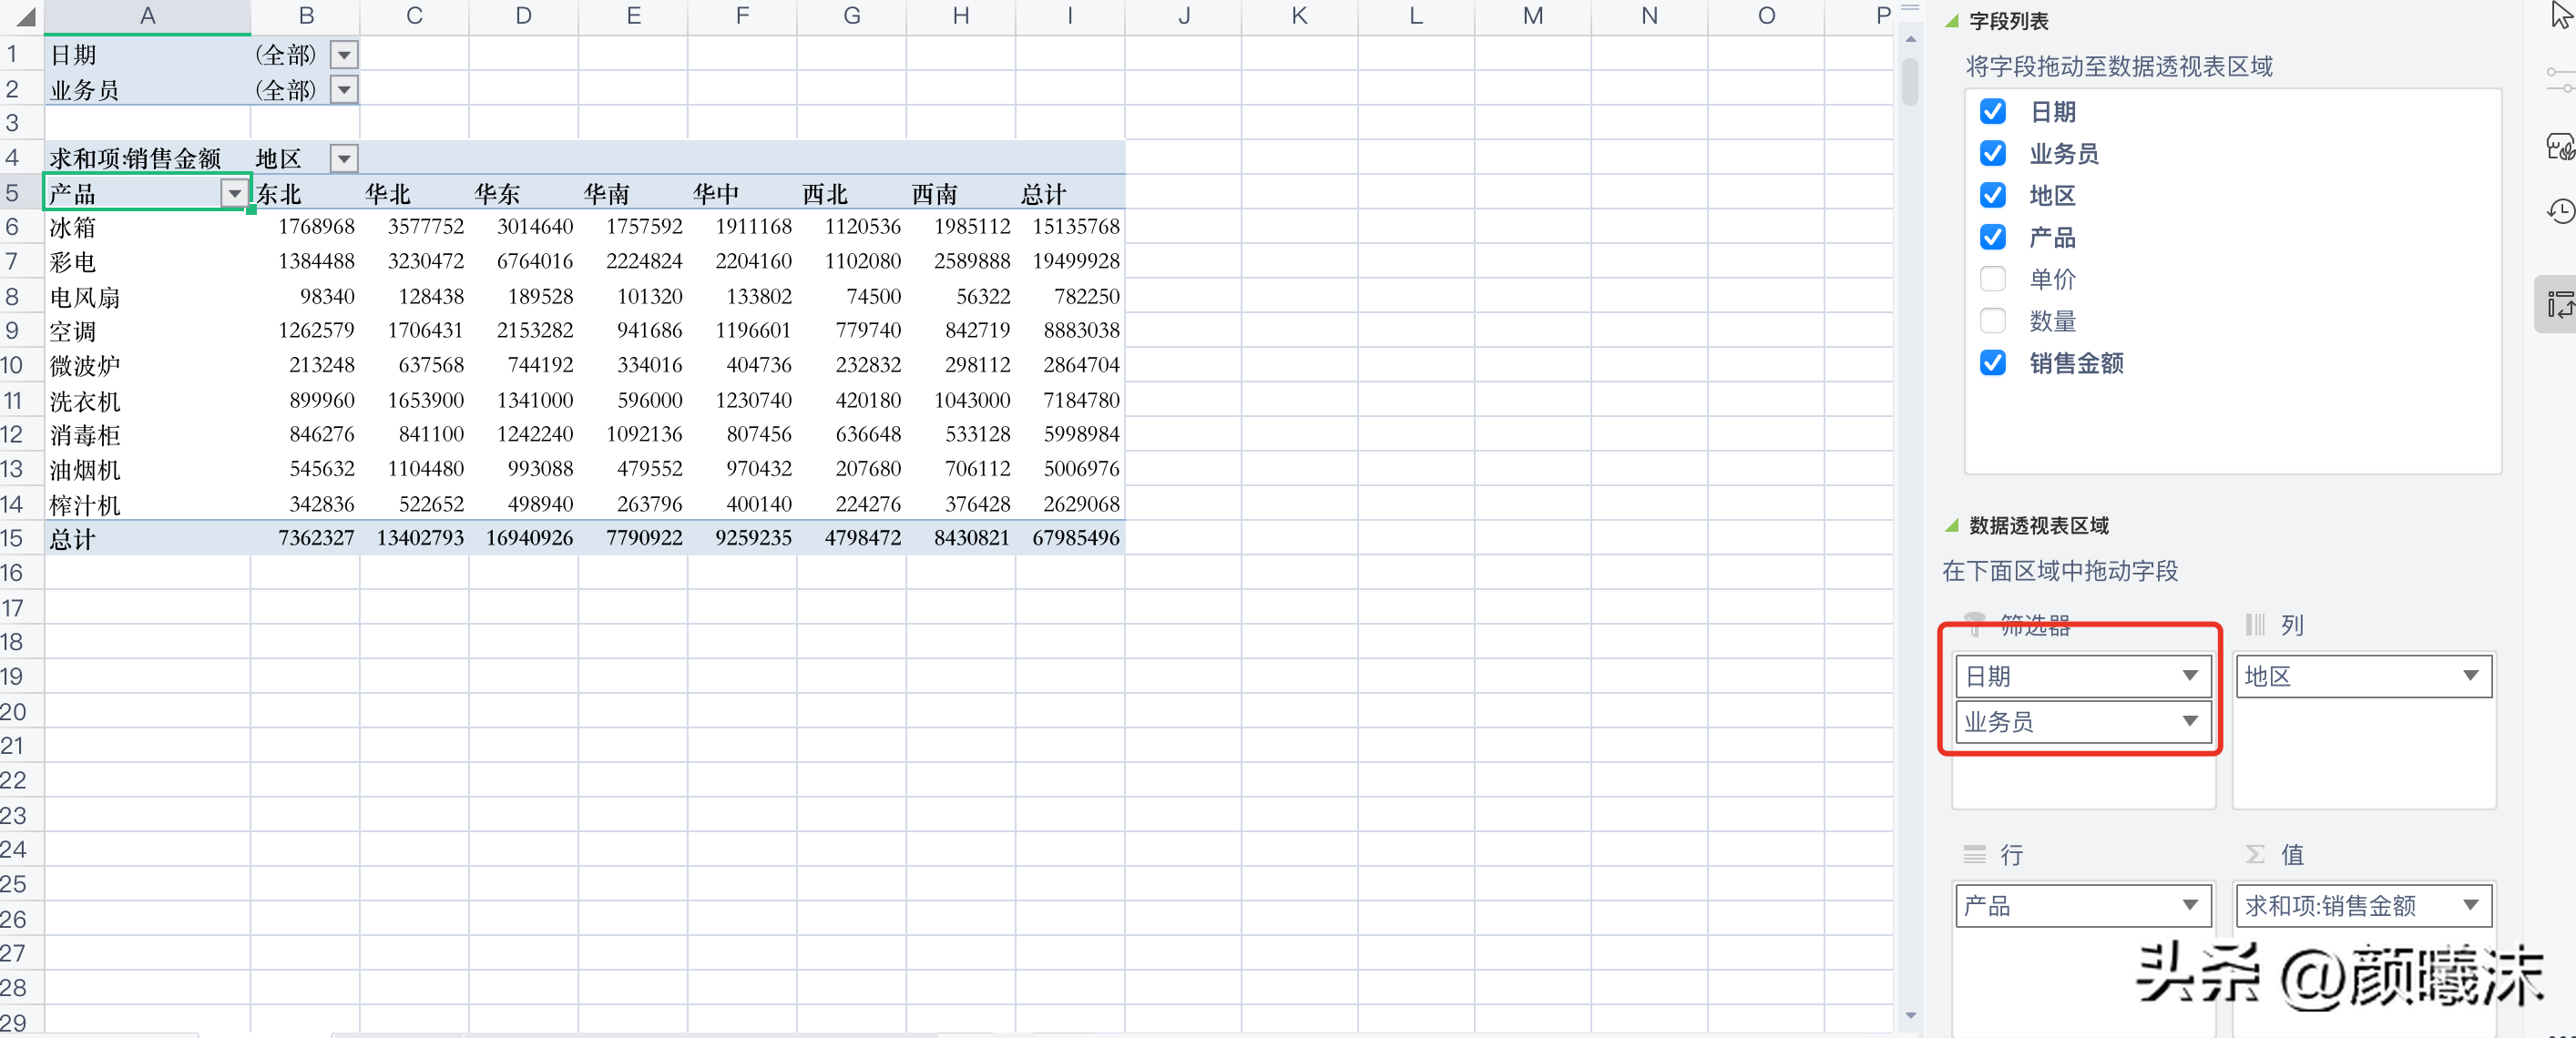Open the properties sliders icon in right sidebar

coord(2561,80)
